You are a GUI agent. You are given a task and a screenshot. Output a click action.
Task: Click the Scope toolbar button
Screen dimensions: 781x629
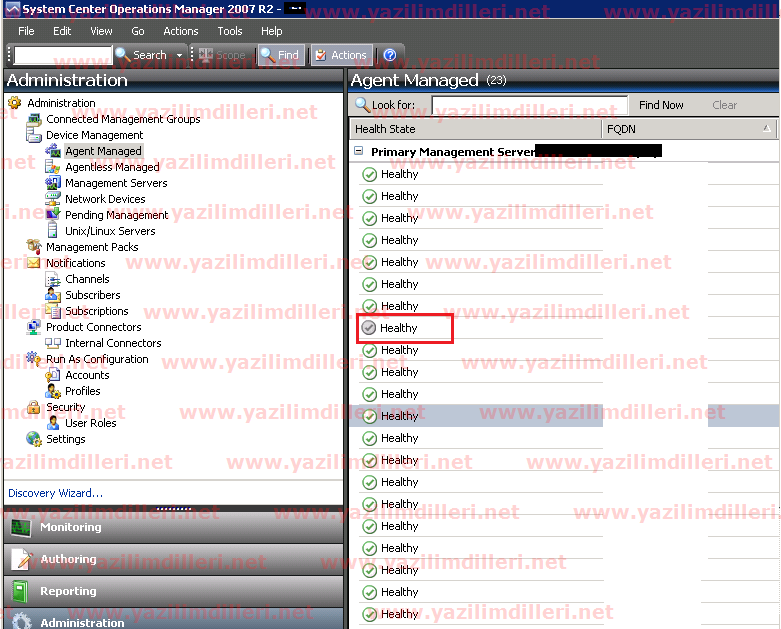(x=222, y=55)
